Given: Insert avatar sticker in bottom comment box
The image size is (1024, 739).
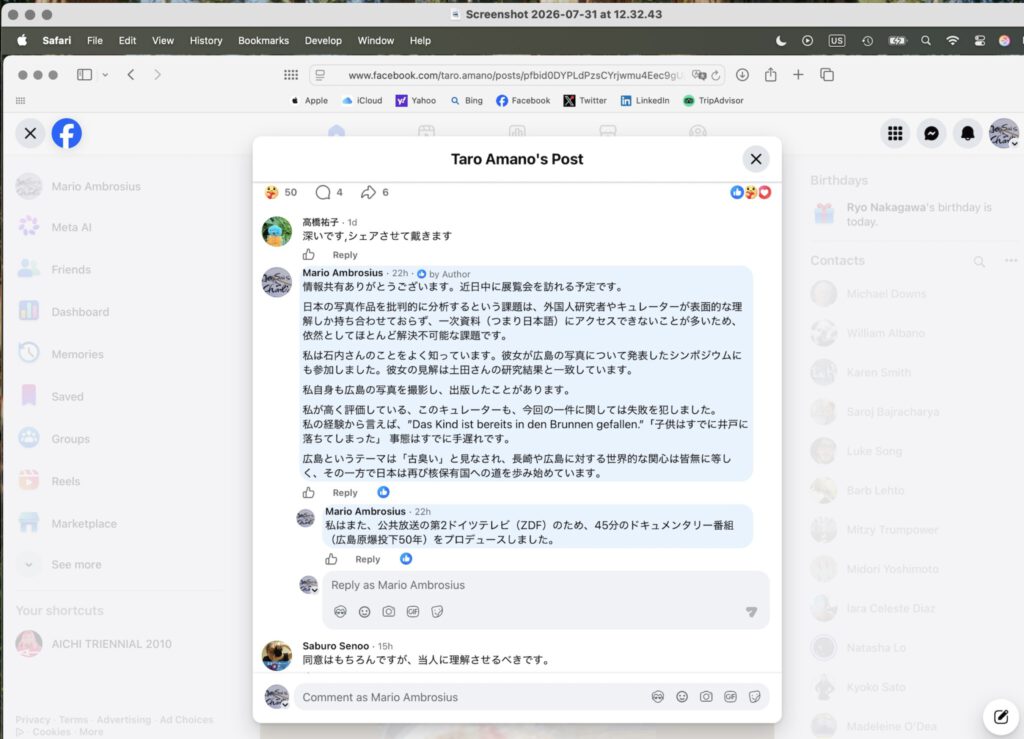Looking at the screenshot, I should pos(658,697).
